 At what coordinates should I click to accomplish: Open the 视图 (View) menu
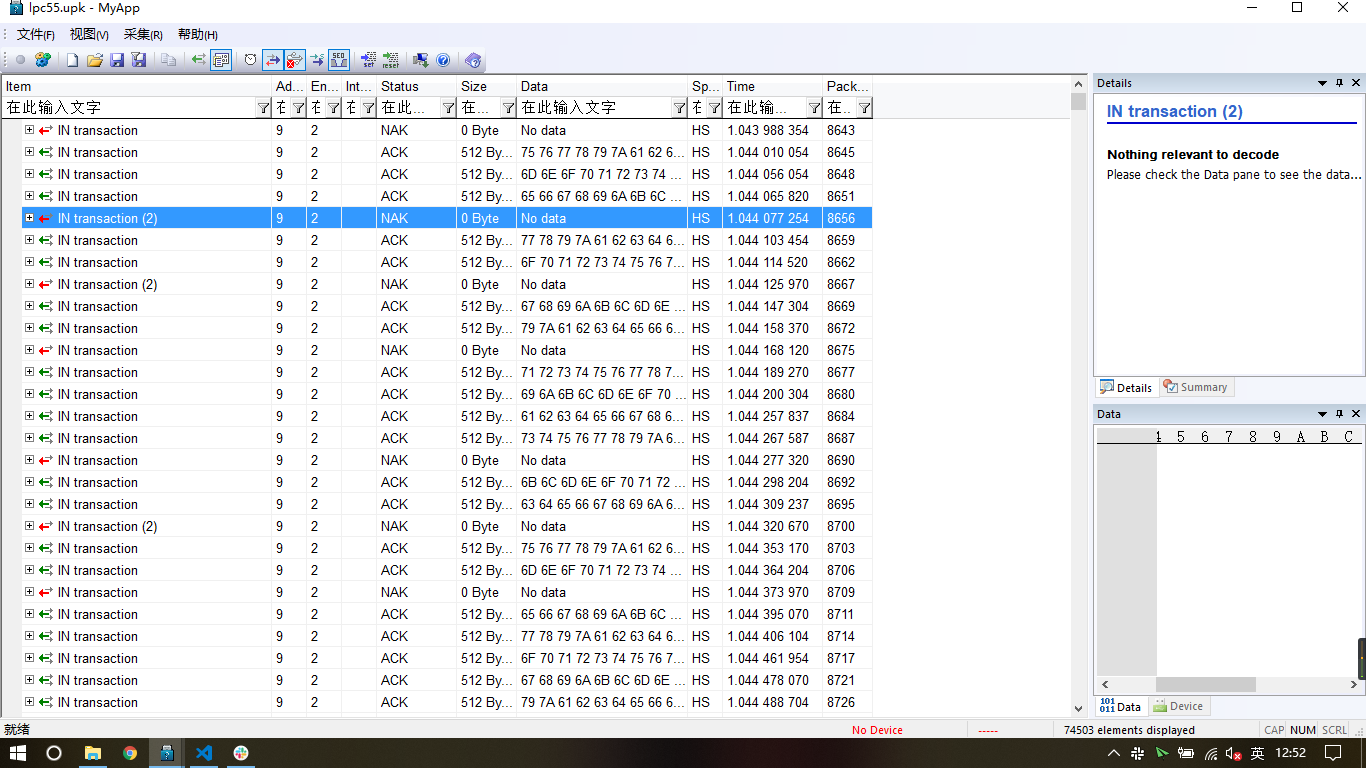[x=90, y=35]
